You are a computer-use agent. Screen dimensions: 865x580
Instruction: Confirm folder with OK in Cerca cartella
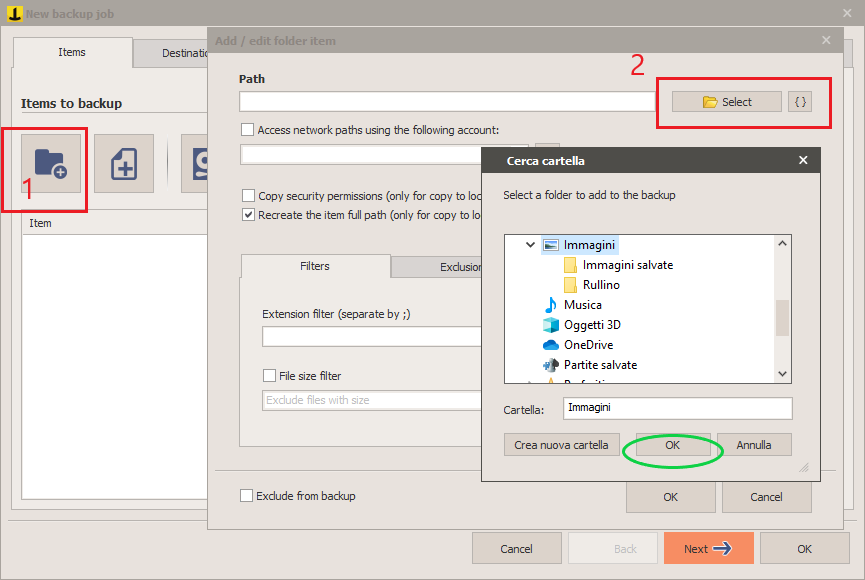click(x=672, y=445)
